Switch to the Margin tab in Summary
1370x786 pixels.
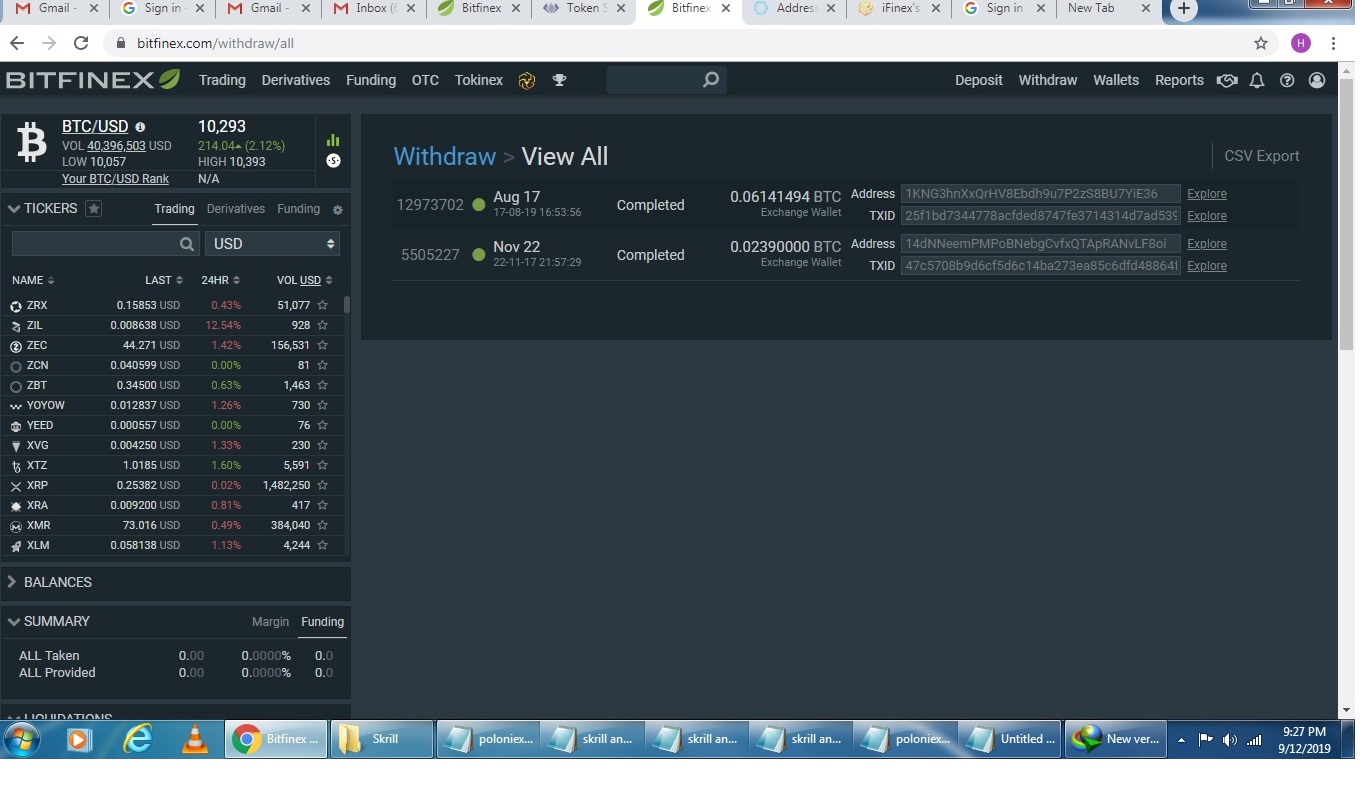pos(270,622)
